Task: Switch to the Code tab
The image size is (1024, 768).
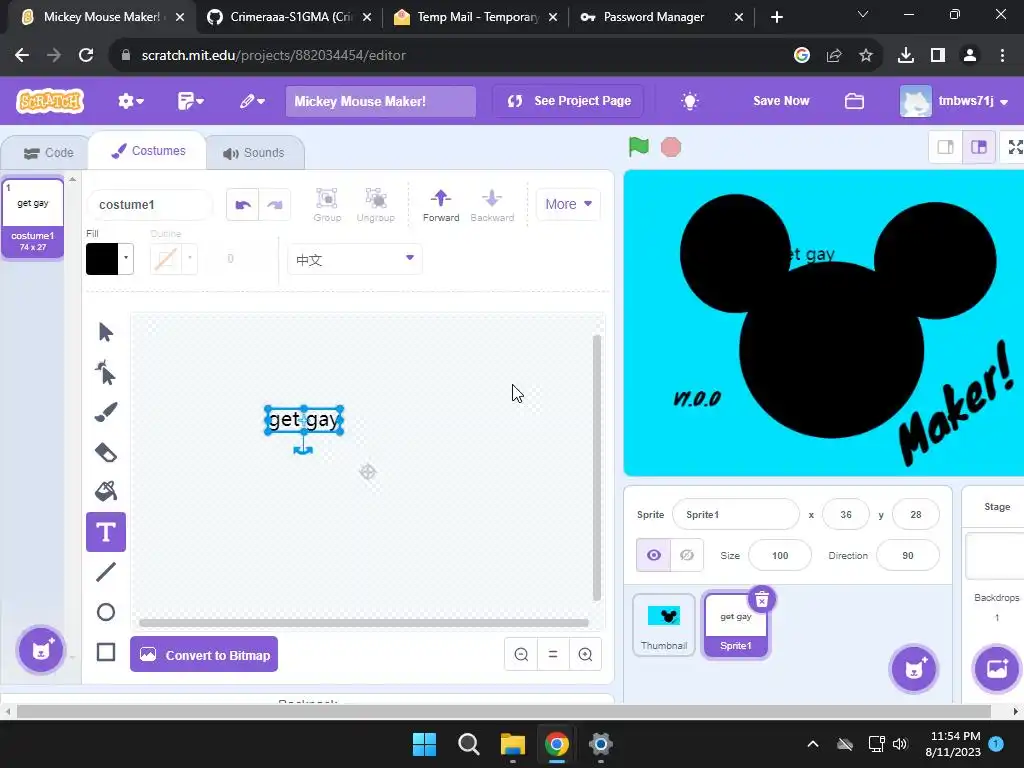Action: click(x=48, y=153)
